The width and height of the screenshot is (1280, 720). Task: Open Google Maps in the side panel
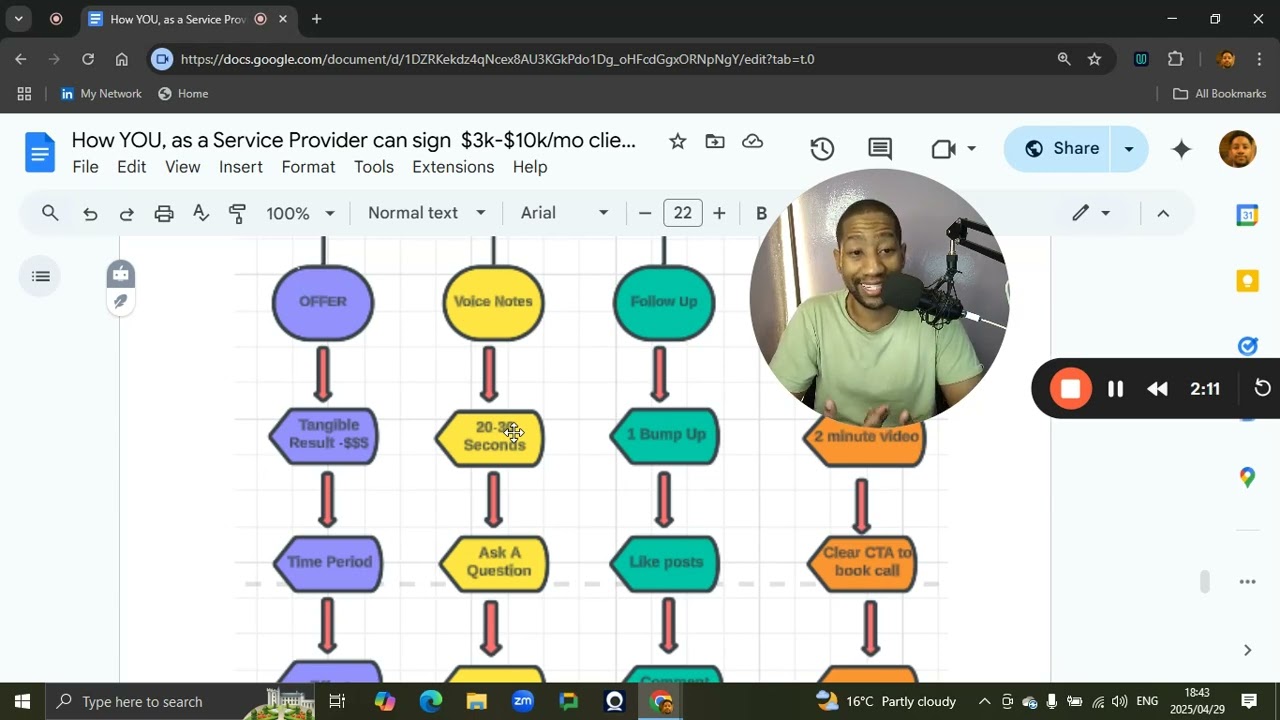1247,477
